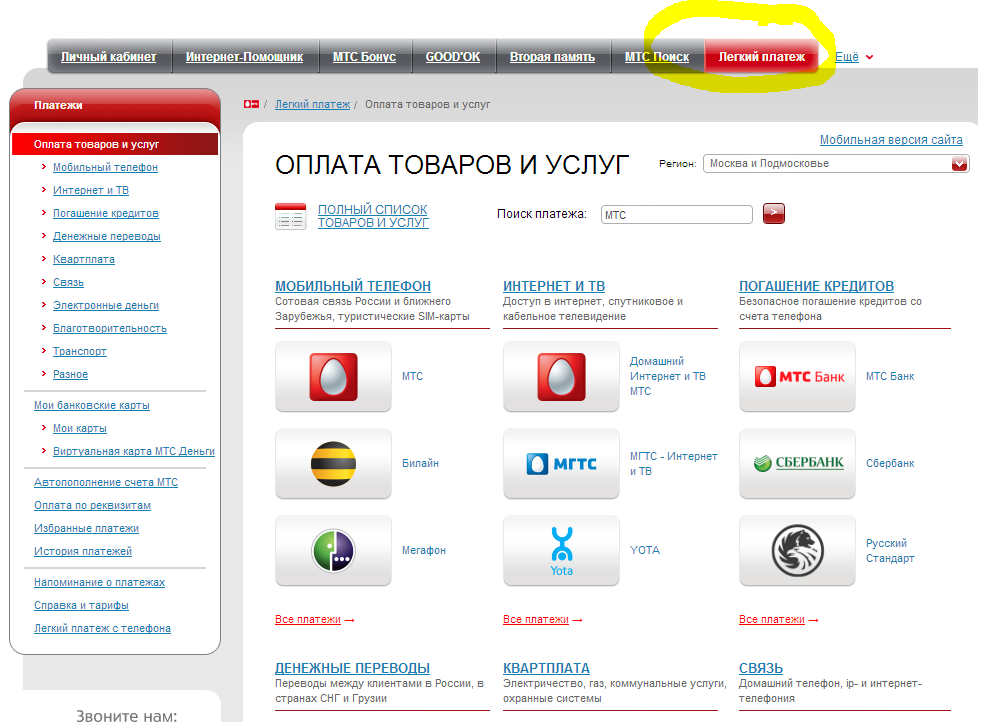995x722 pixels.
Task: Click Легкий платеж с телефона link
Action: pos(102,628)
